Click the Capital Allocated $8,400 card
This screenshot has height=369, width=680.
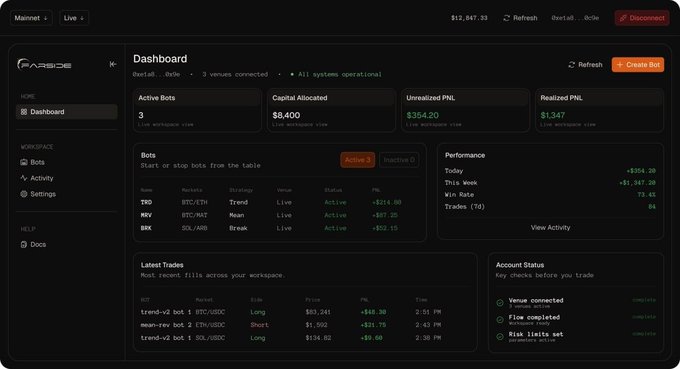tap(331, 111)
